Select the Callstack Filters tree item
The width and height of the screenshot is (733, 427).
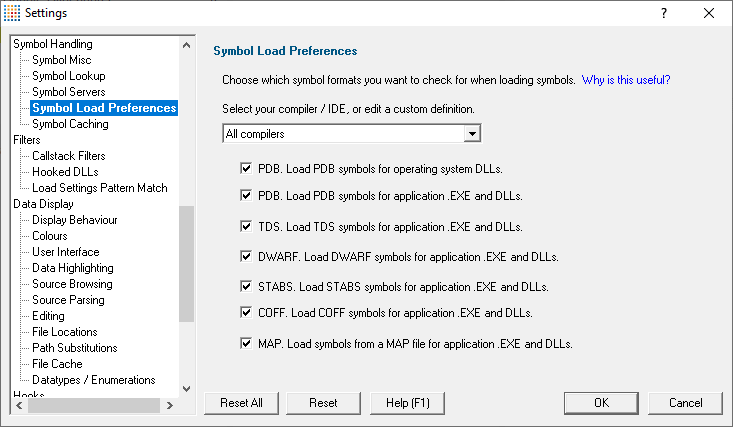pyautogui.click(x=69, y=156)
